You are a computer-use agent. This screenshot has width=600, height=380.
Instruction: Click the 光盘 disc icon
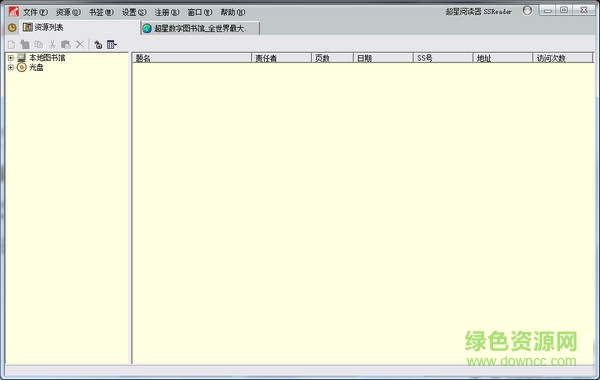pyautogui.click(x=22, y=67)
